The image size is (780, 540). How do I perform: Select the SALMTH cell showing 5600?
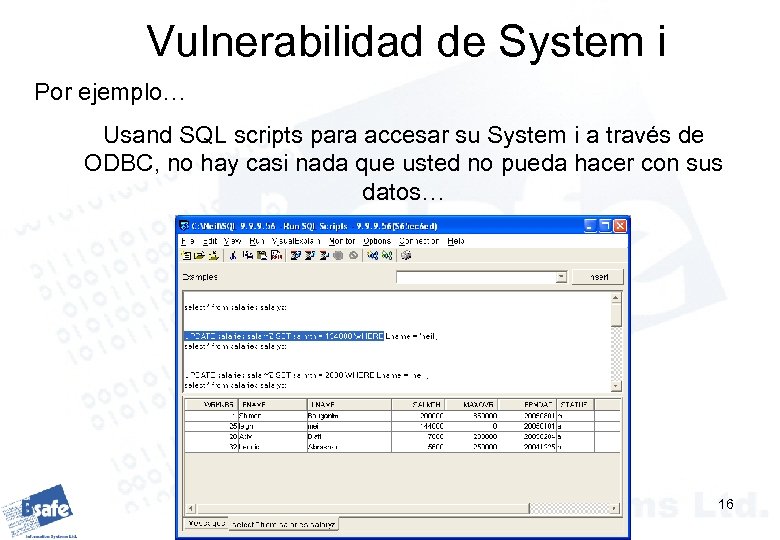418,447
